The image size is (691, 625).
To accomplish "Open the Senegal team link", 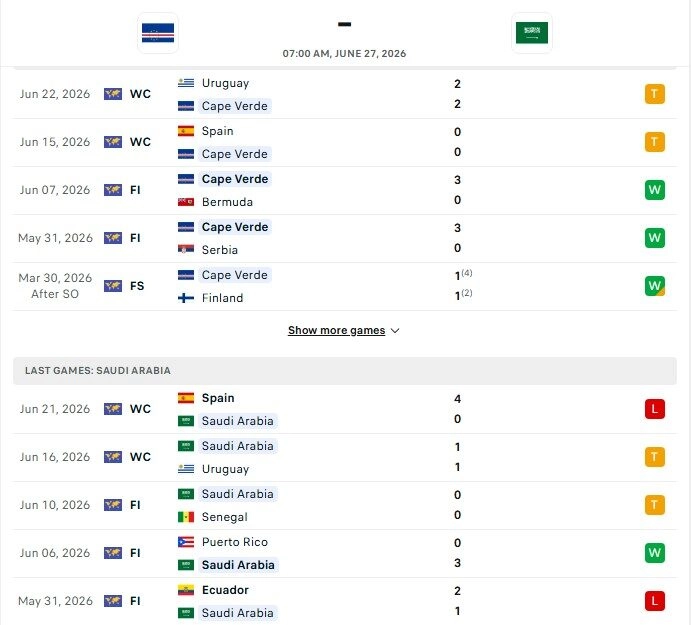I will point(224,517).
